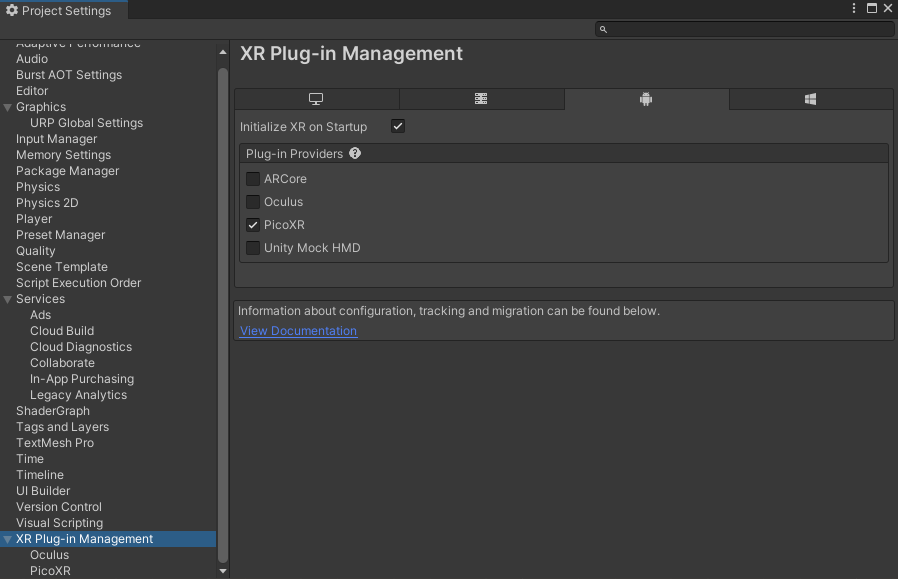
Task: Select the Dedicated Server platform tab
Action: pyautogui.click(x=481, y=99)
